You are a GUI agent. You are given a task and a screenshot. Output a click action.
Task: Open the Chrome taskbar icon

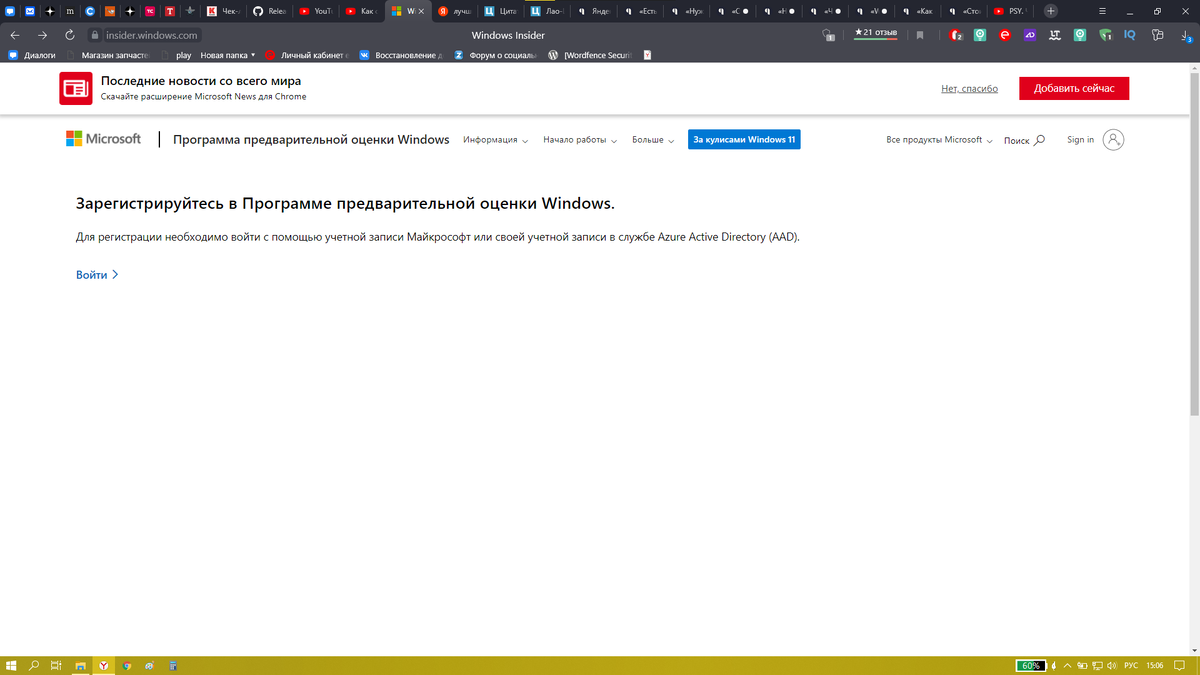(x=127, y=665)
